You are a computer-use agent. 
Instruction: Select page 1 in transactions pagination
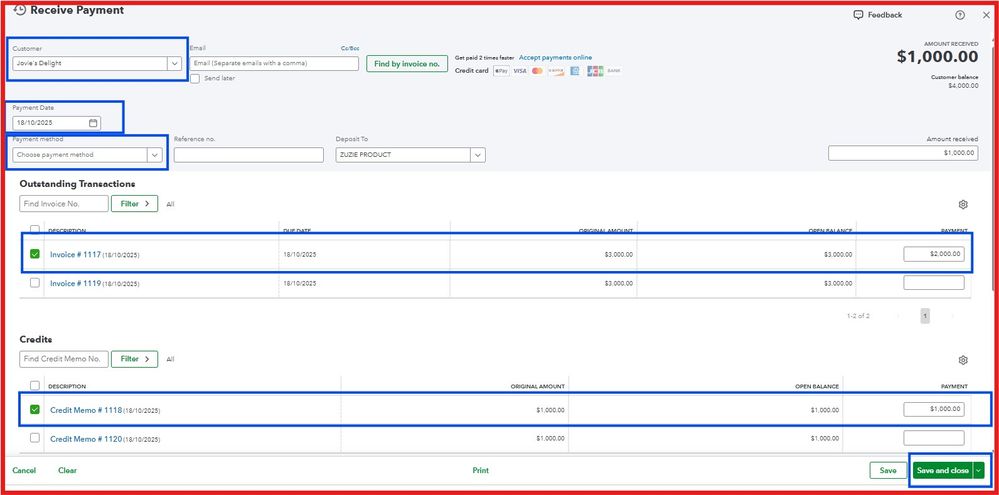pyautogui.click(x=925, y=315)
